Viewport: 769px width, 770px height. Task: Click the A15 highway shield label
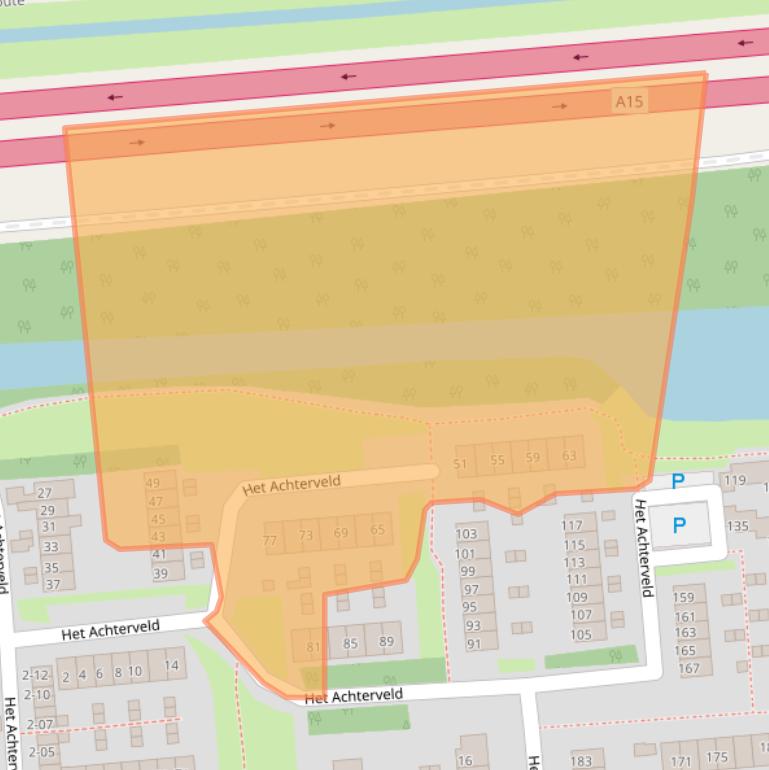tap(629, 101)
